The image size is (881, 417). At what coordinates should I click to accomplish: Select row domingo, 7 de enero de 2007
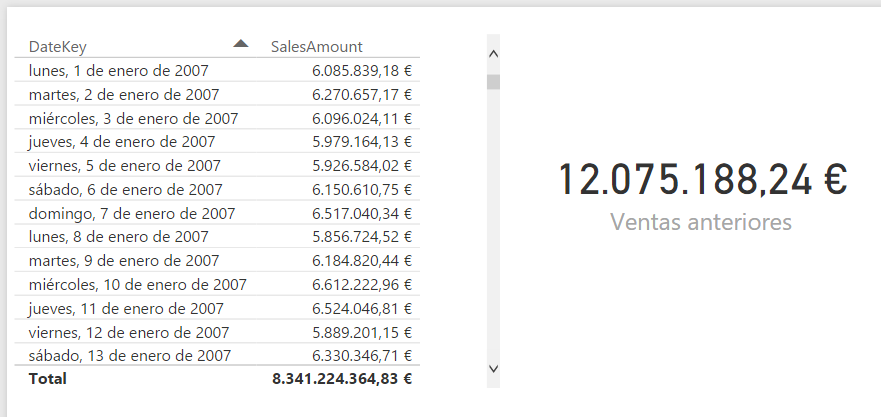tap(217, 213)
